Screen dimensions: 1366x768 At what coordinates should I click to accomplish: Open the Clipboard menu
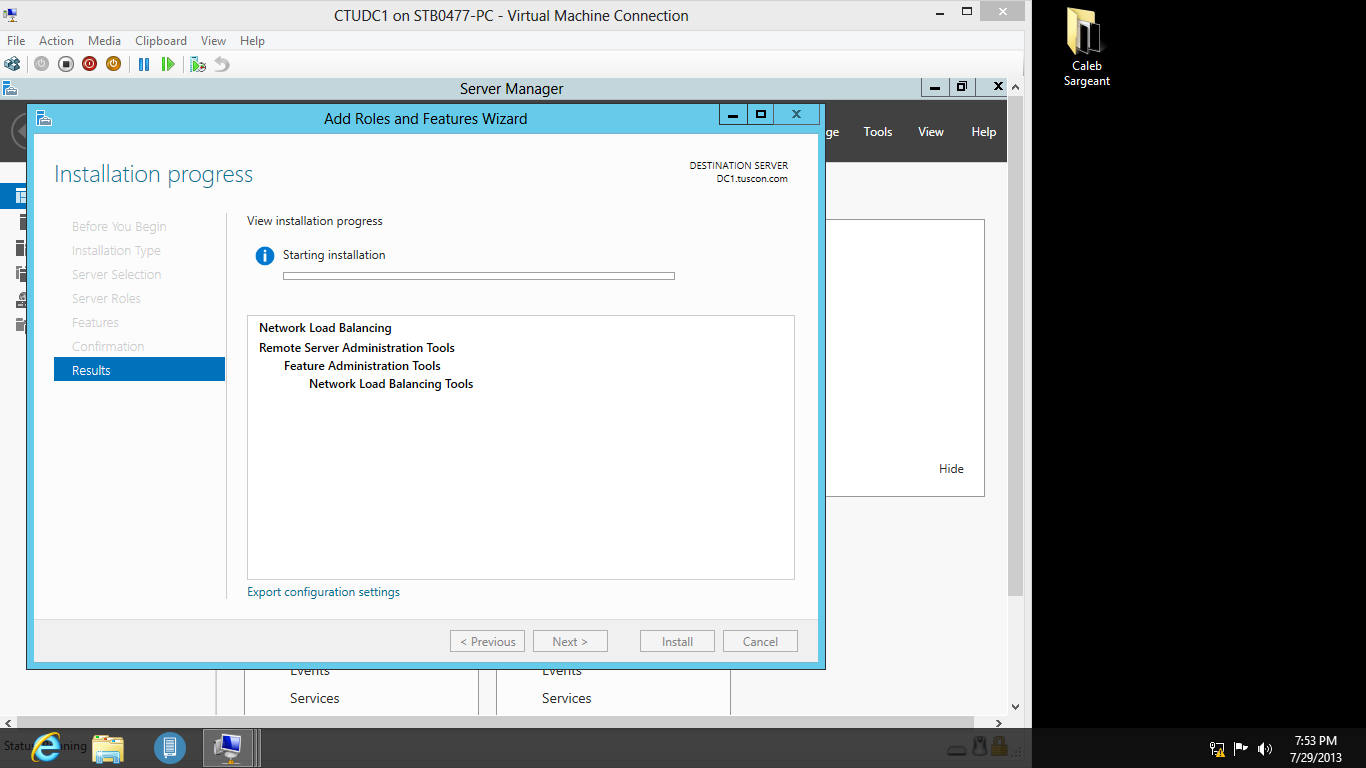tap(161, 41)
